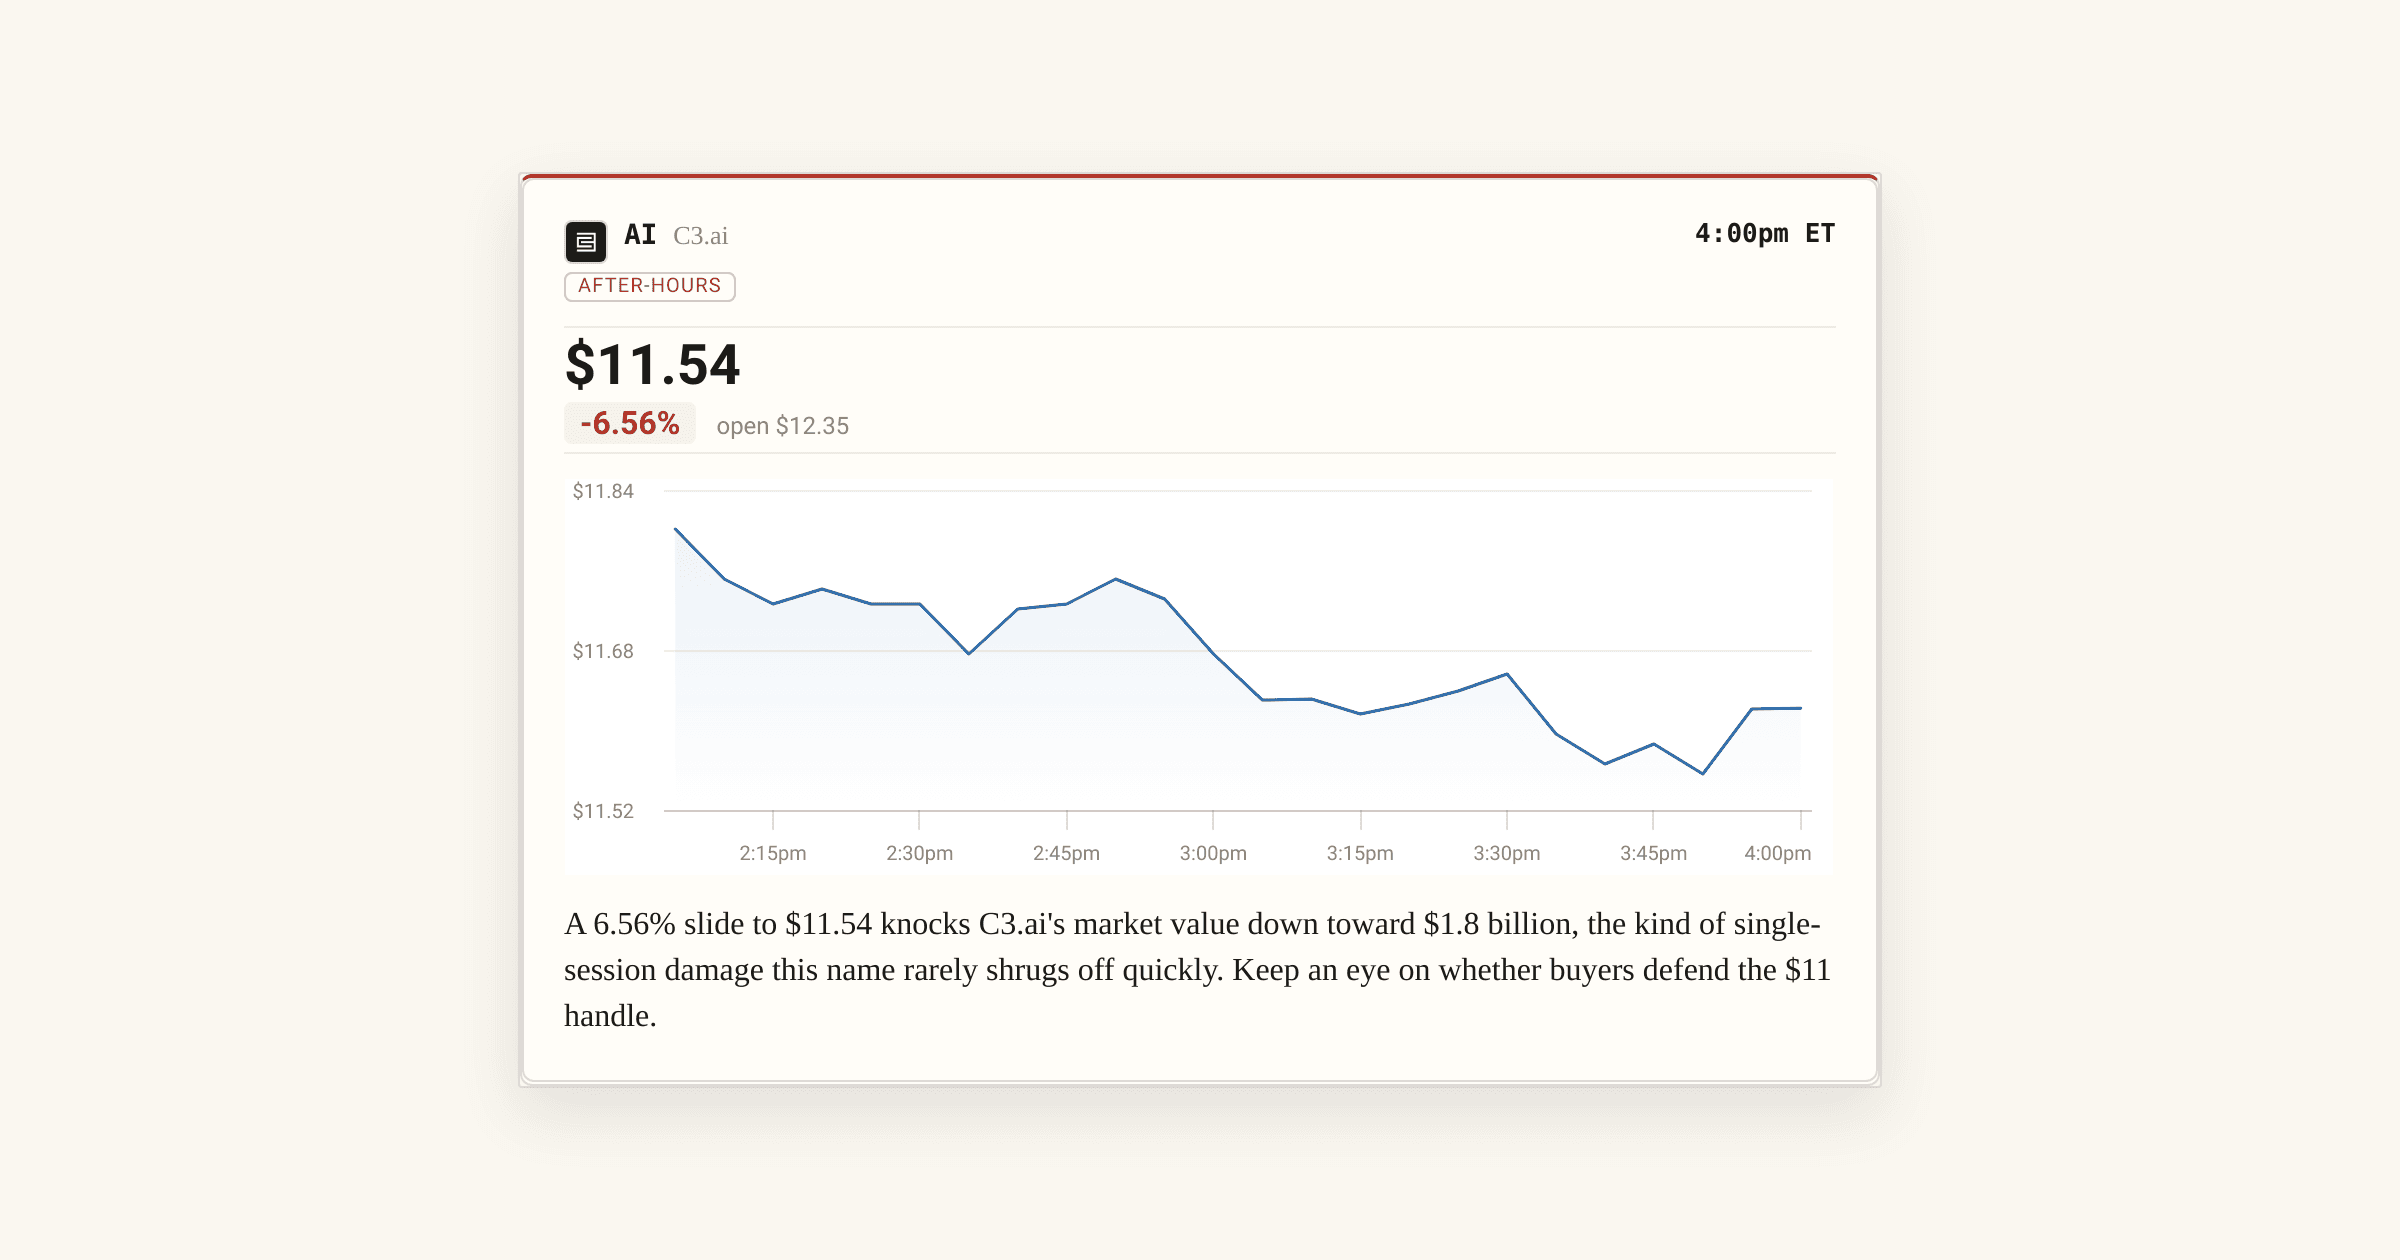Click the 2:30pm axis label

[919, 853]
